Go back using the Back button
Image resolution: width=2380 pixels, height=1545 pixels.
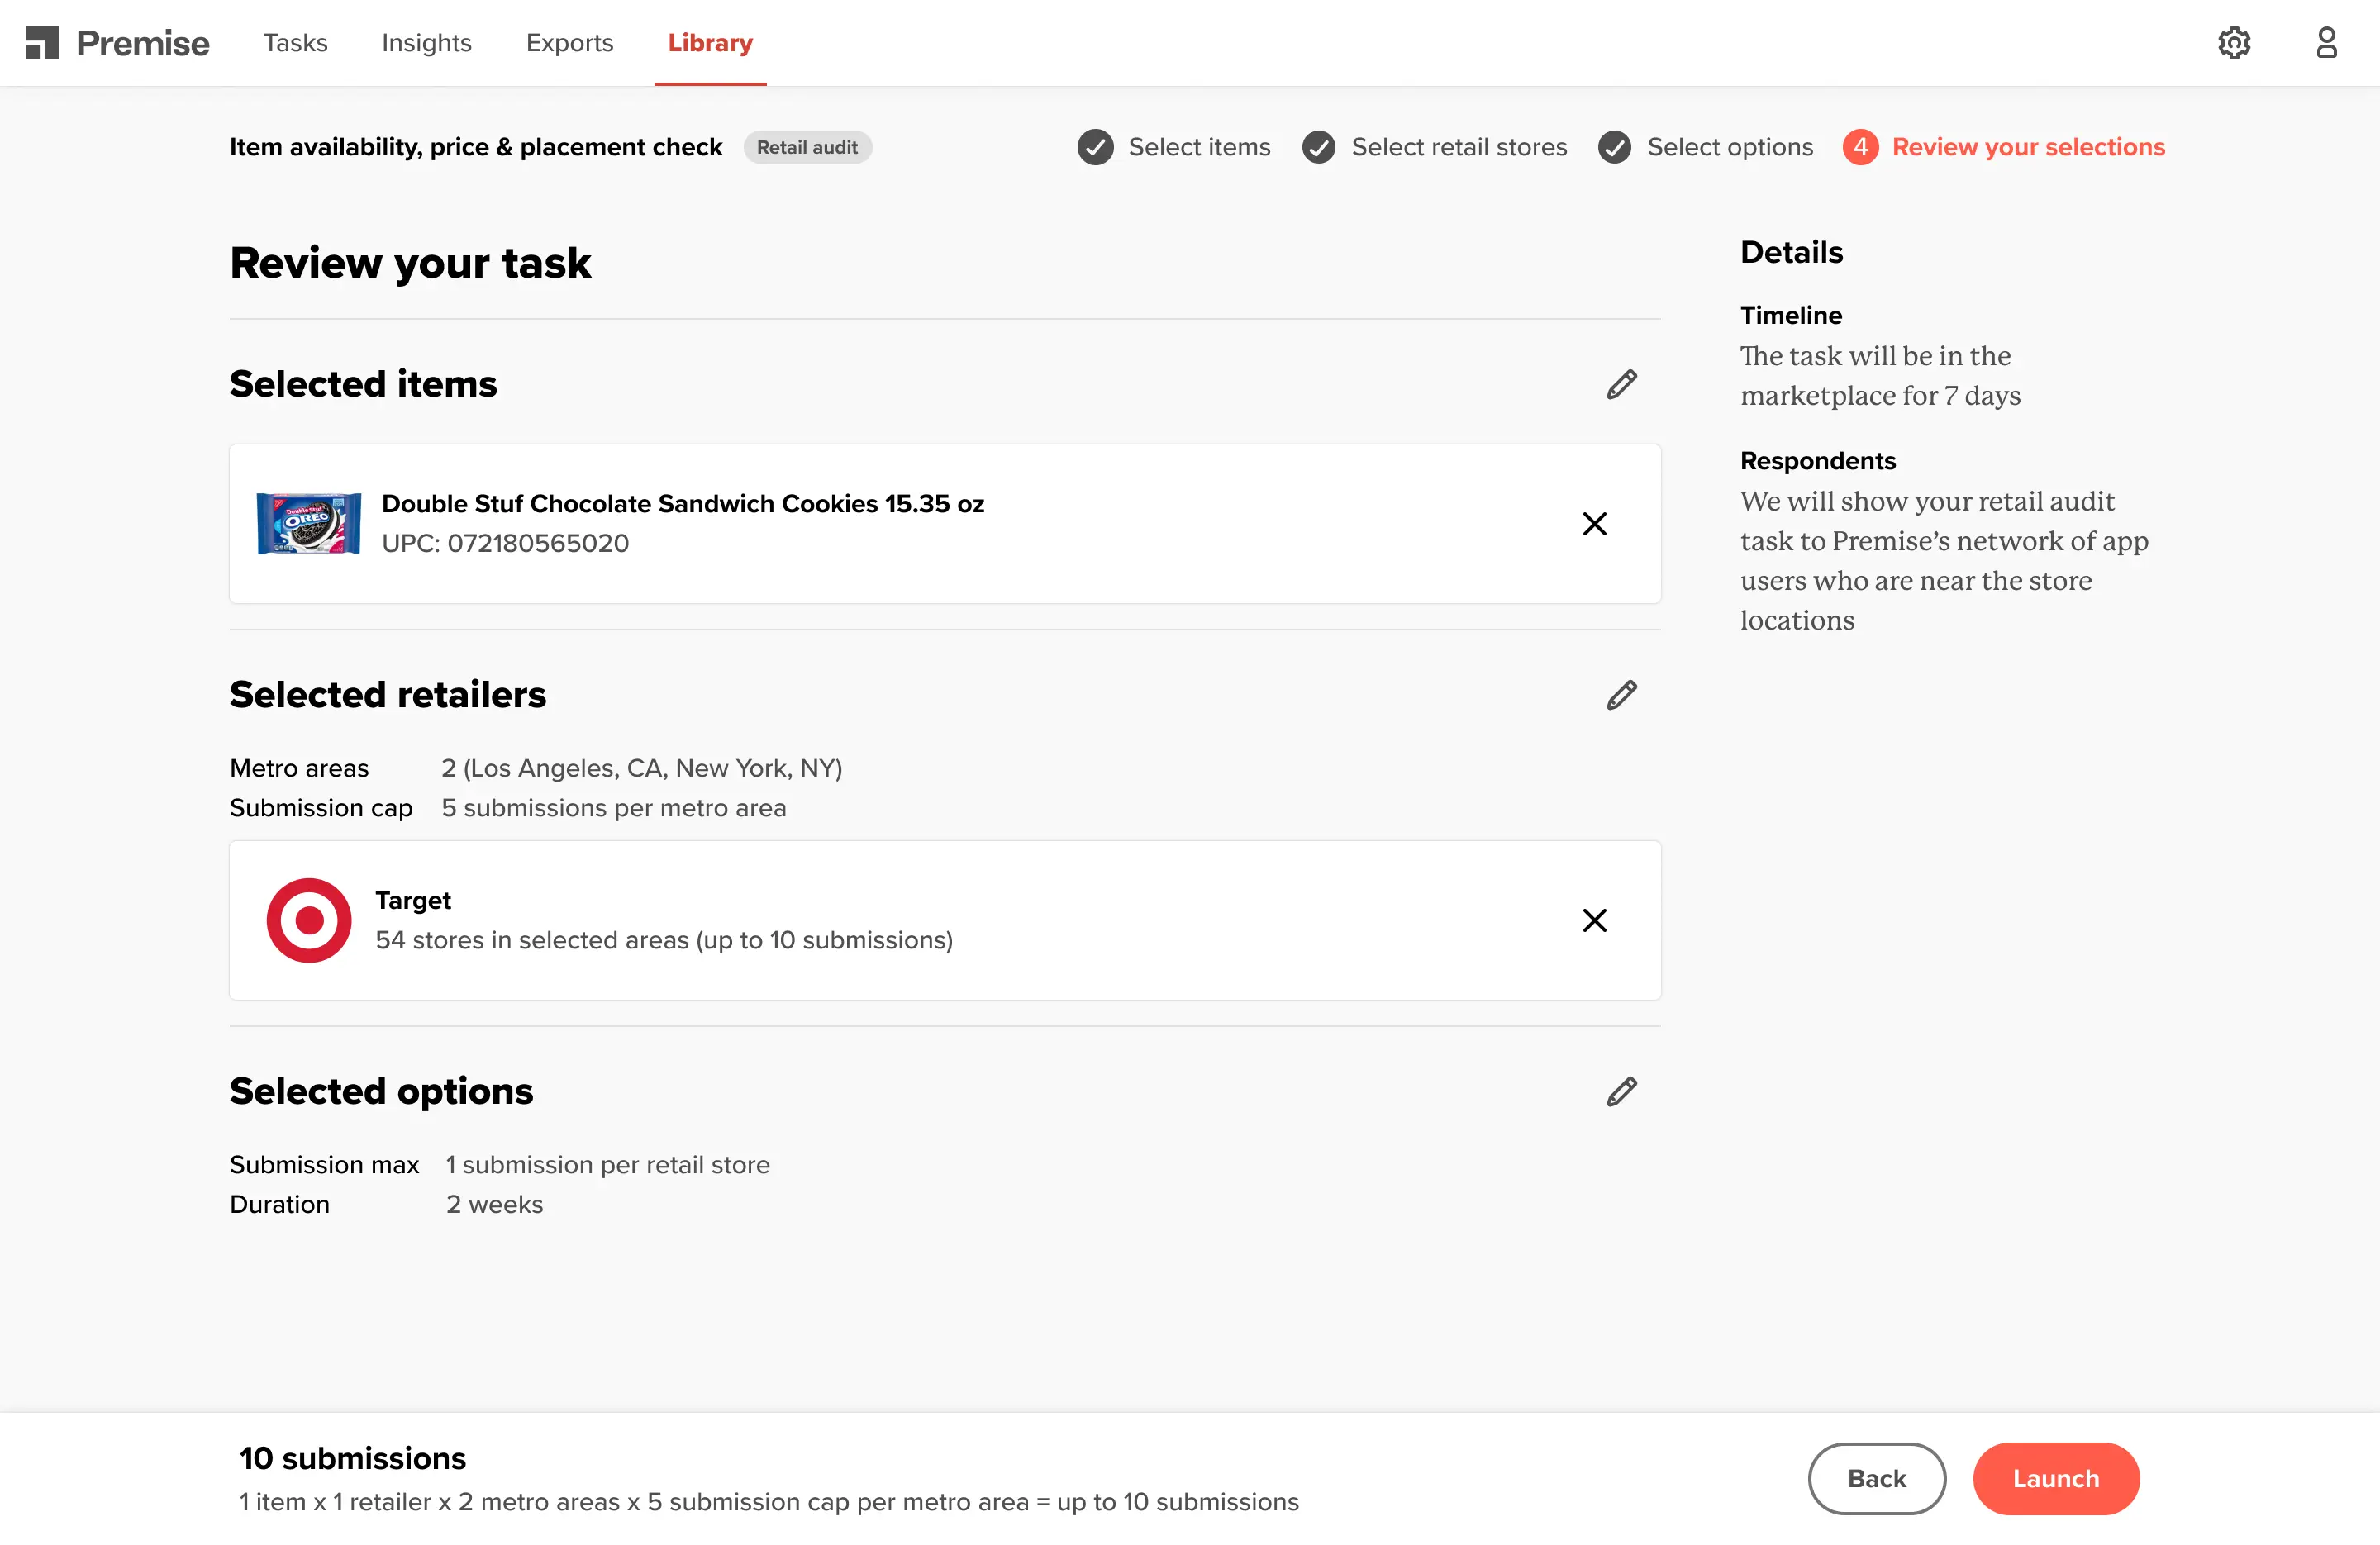click(x=1877, y=1478)
